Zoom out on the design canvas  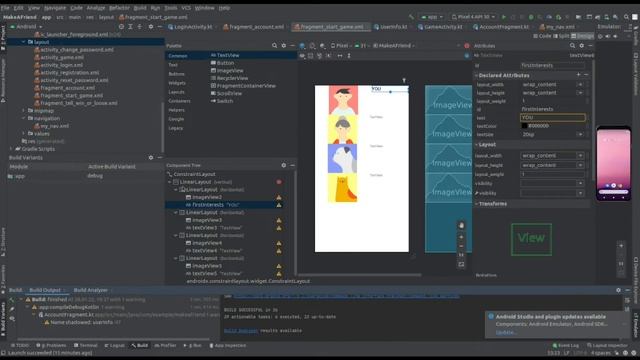(461, 246)
